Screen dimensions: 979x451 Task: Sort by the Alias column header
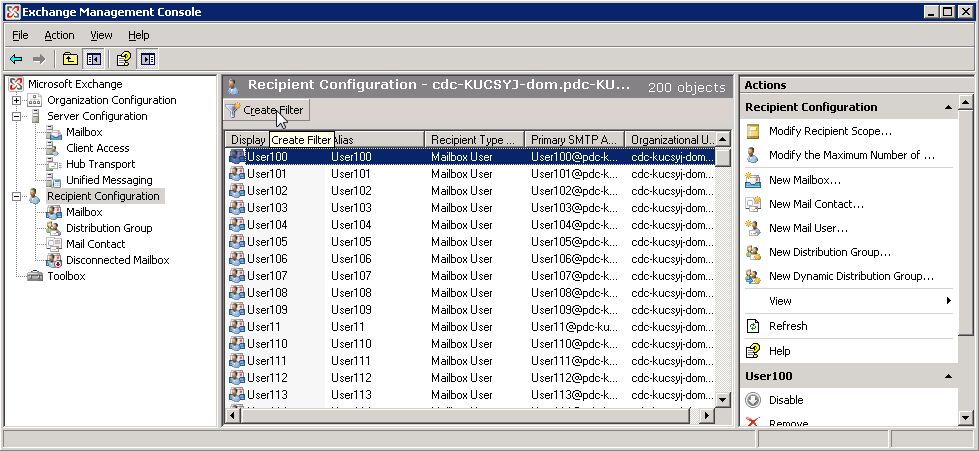coord(376,139)
